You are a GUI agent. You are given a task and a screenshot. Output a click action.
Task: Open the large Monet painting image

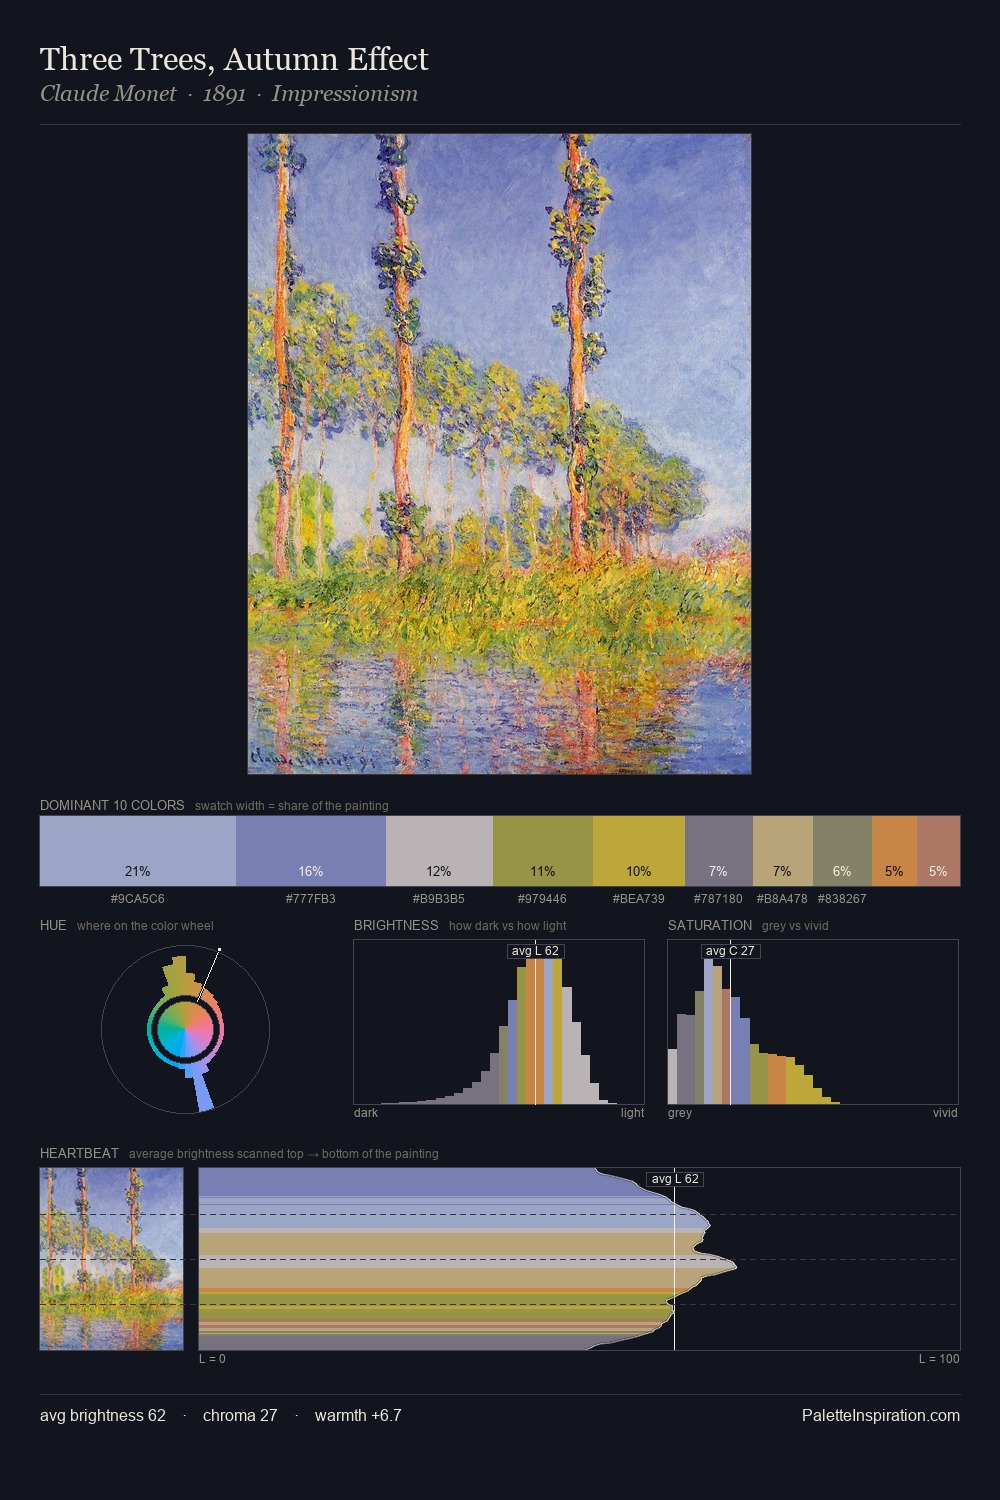[x=499, y=454]
